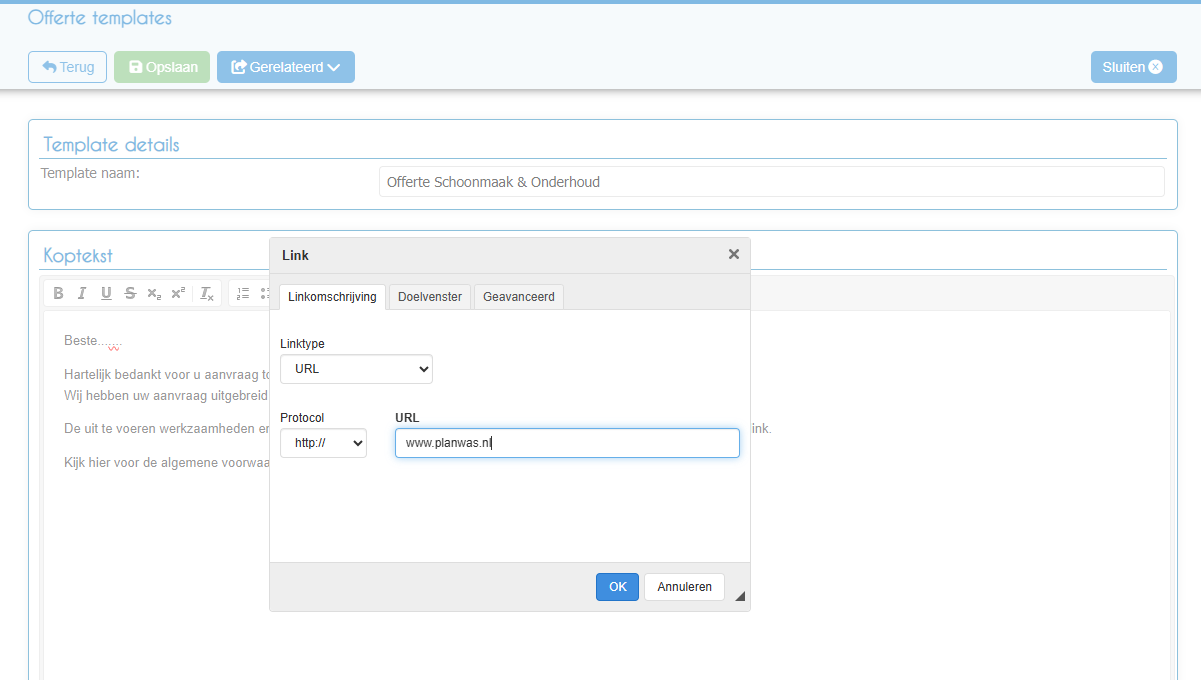Image resolution: width=1201 pixels, height=680 pixels.
Task: Confirm the link with OK
Action: click(x=617, y=587)
